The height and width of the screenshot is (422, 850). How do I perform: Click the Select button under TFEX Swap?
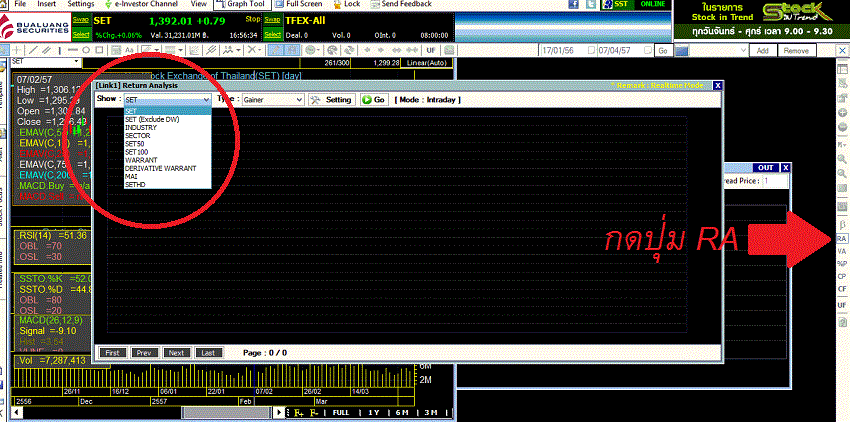click(273, 35)
